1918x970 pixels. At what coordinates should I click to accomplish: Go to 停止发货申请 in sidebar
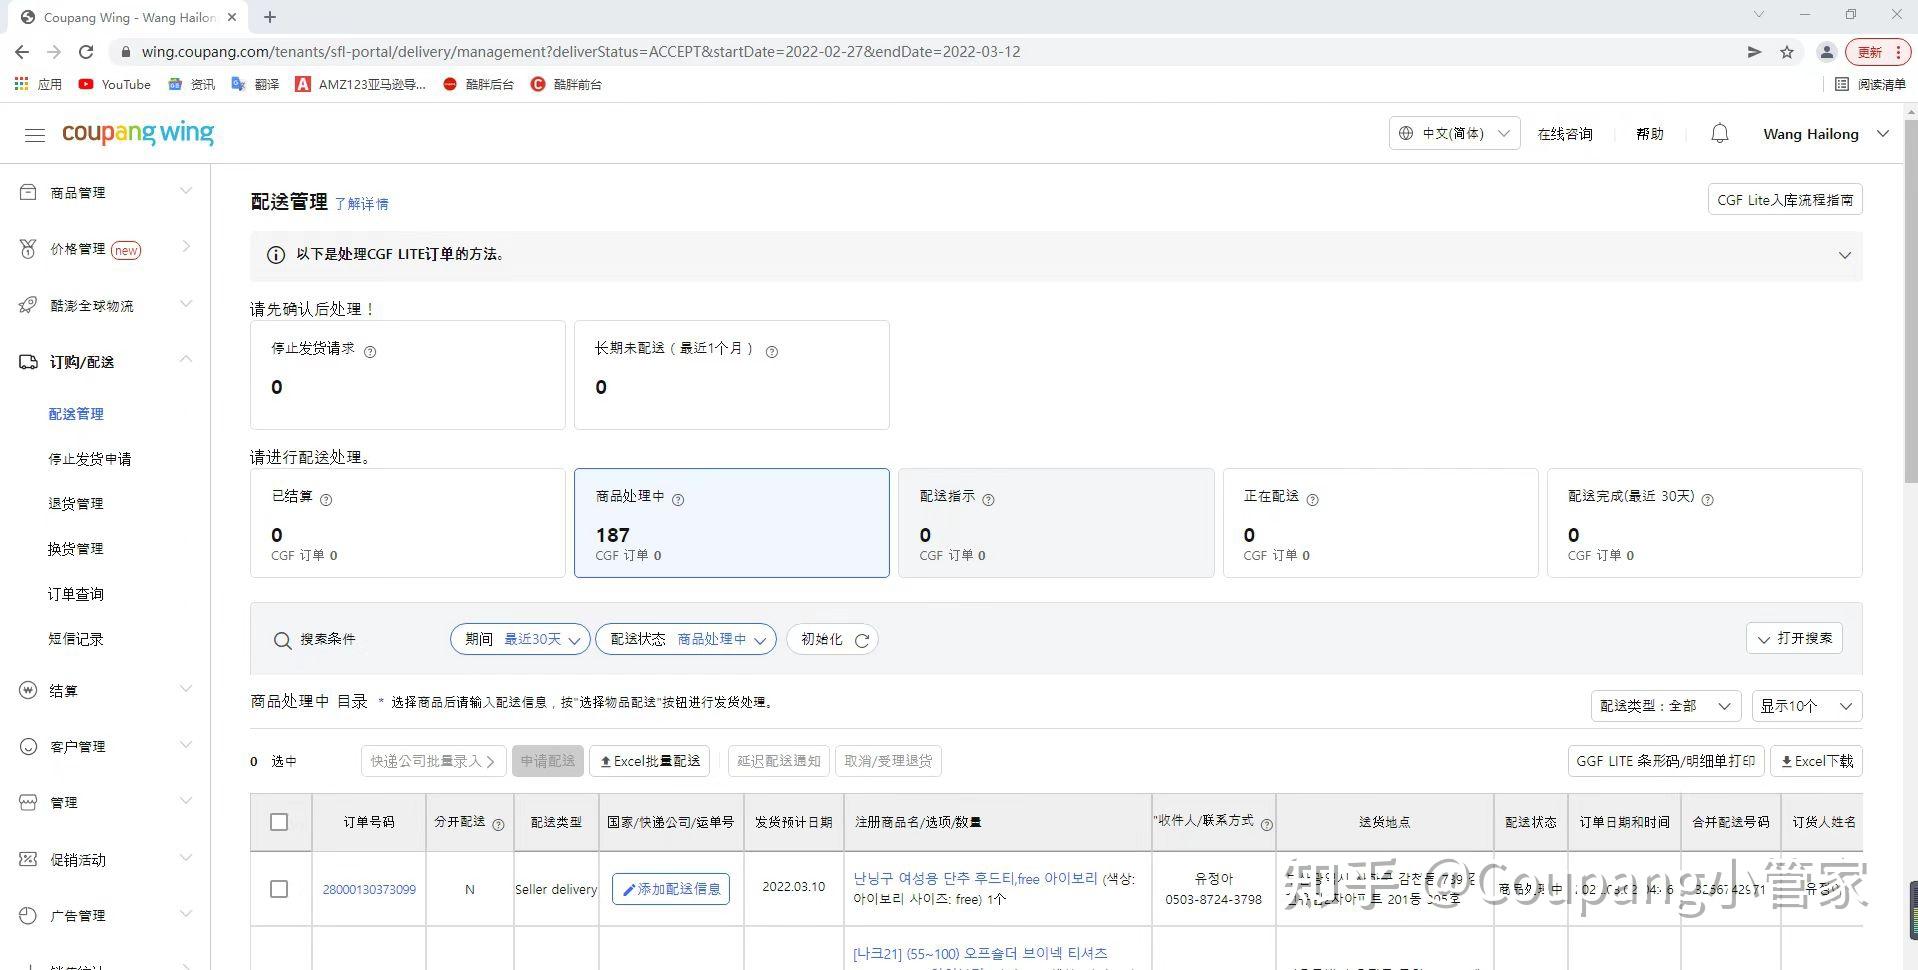[90, 459]
